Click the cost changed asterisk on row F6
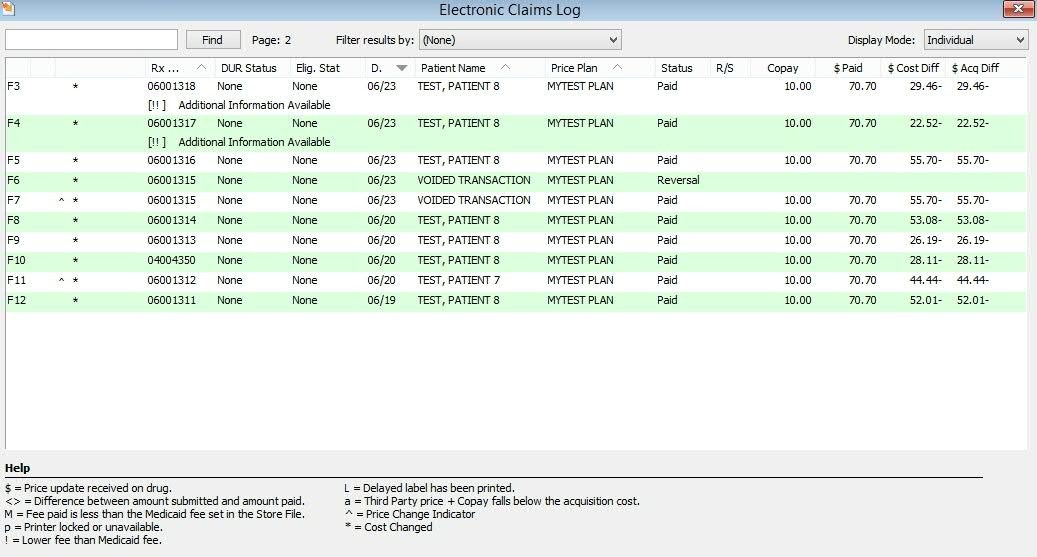The image size is (1037, 557). [x=75, y=181]
